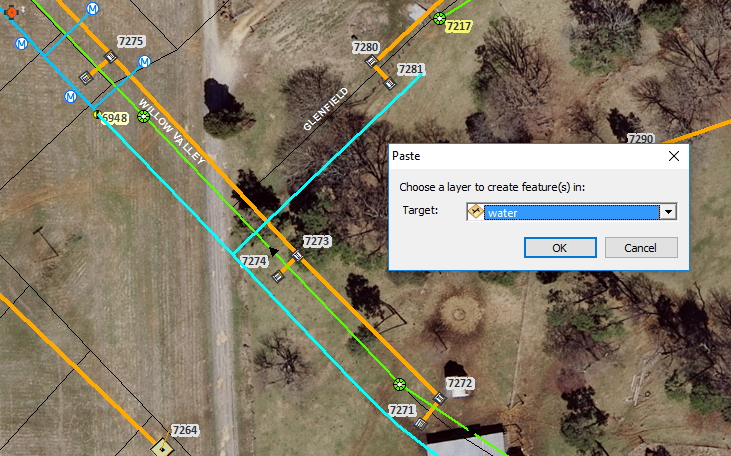Click OK in the Paste dialog
Image resolution: width=731 pixels, height=456 pixels.
(560, 248)
